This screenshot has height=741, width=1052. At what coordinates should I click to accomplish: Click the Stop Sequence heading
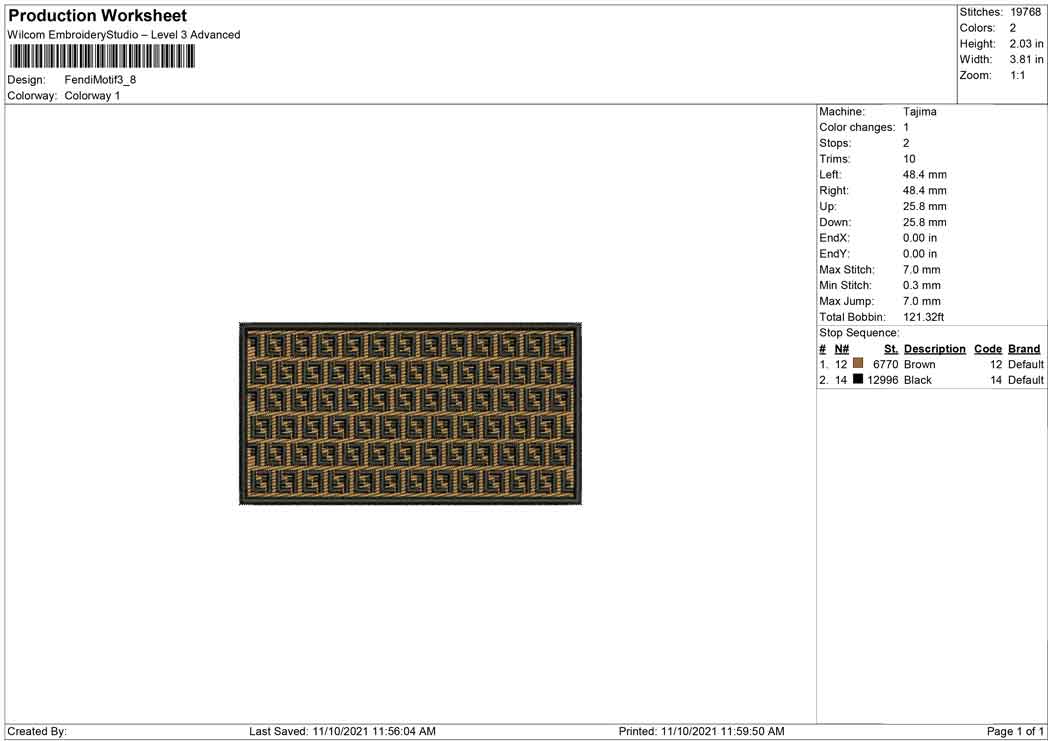859,333
